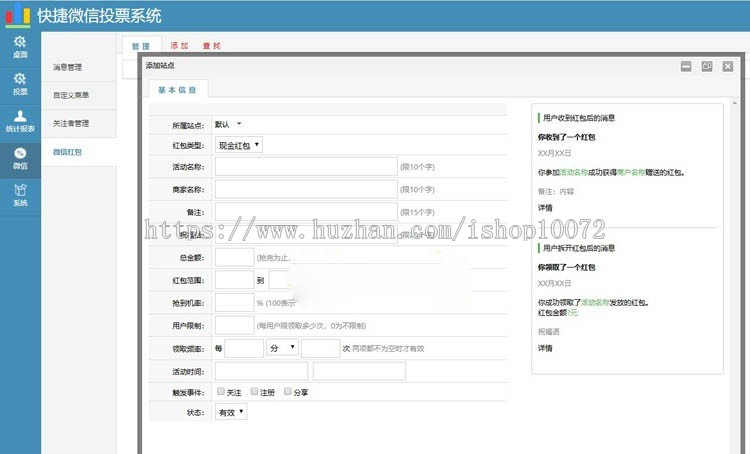The width and height of the screenshot is (750, 454).
Task: Select the 基本信息 tab
Action: click(x=177, y=89)
